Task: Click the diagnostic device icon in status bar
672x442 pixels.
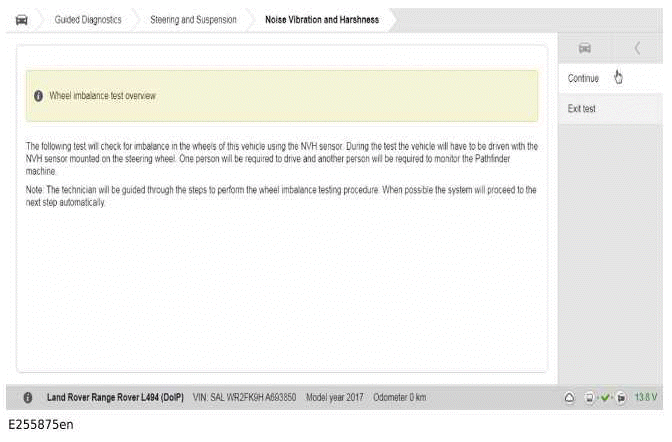Action: tap(621, 397)
